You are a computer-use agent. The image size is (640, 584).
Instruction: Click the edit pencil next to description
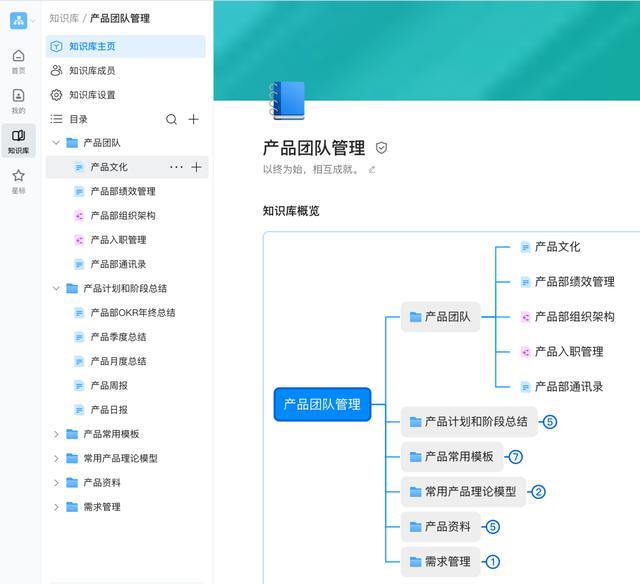pyautogui.click(x=372, y=169)
